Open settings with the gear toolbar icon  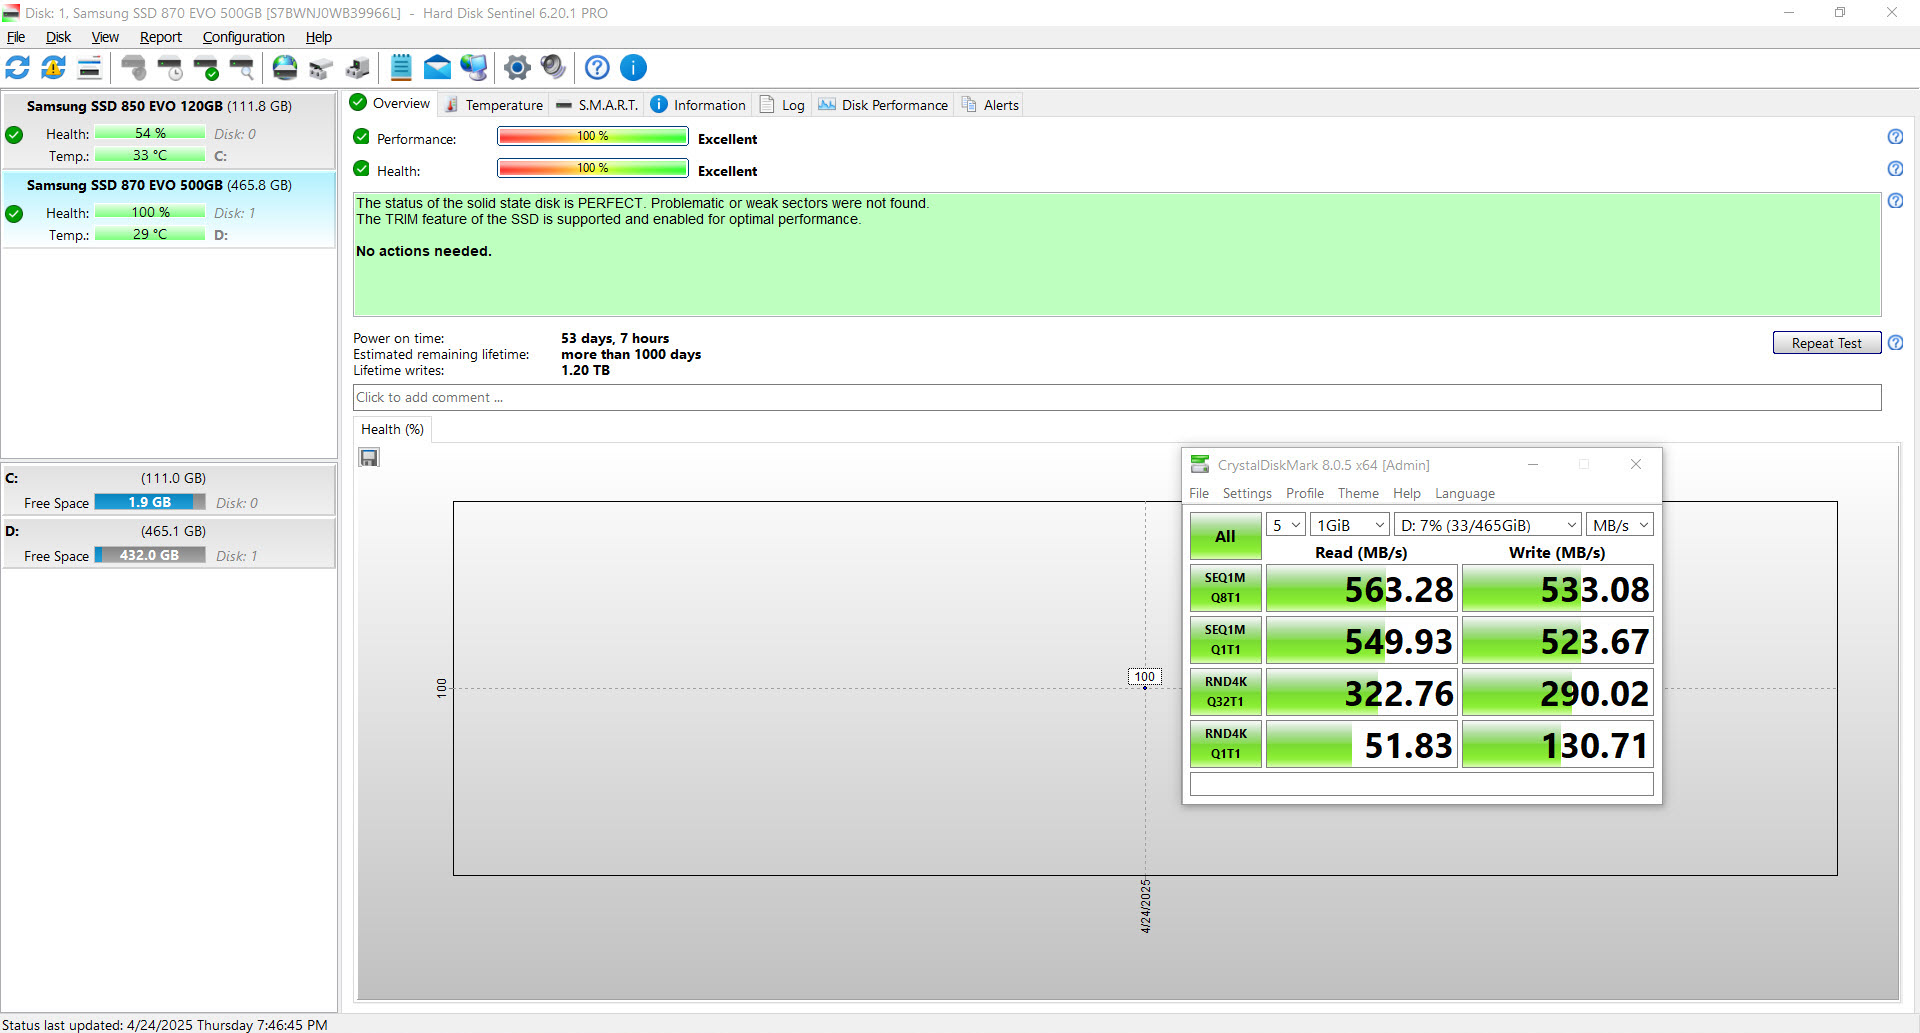pos(517,68)
